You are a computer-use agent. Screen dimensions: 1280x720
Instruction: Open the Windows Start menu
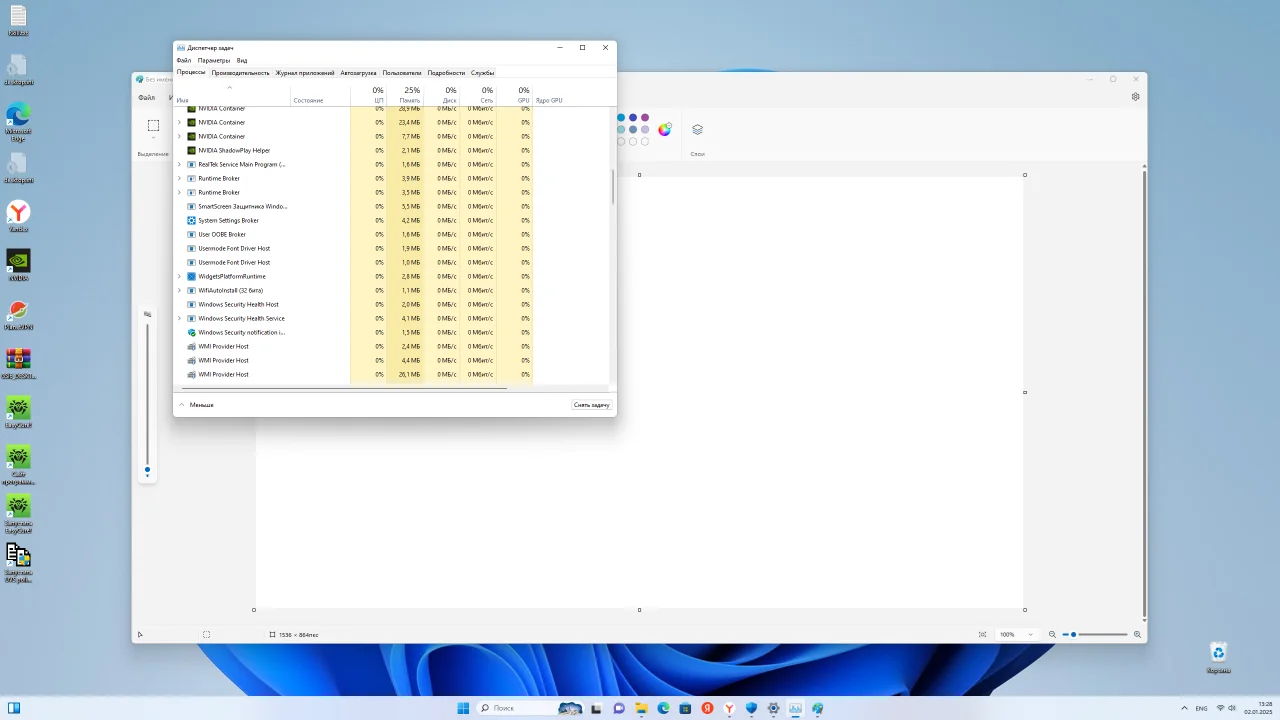tap(463, 708)
